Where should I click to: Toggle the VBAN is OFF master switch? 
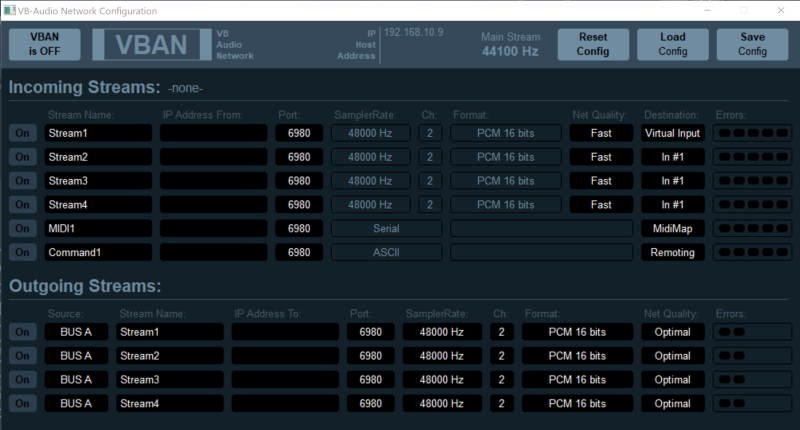(x=45, y=45)
